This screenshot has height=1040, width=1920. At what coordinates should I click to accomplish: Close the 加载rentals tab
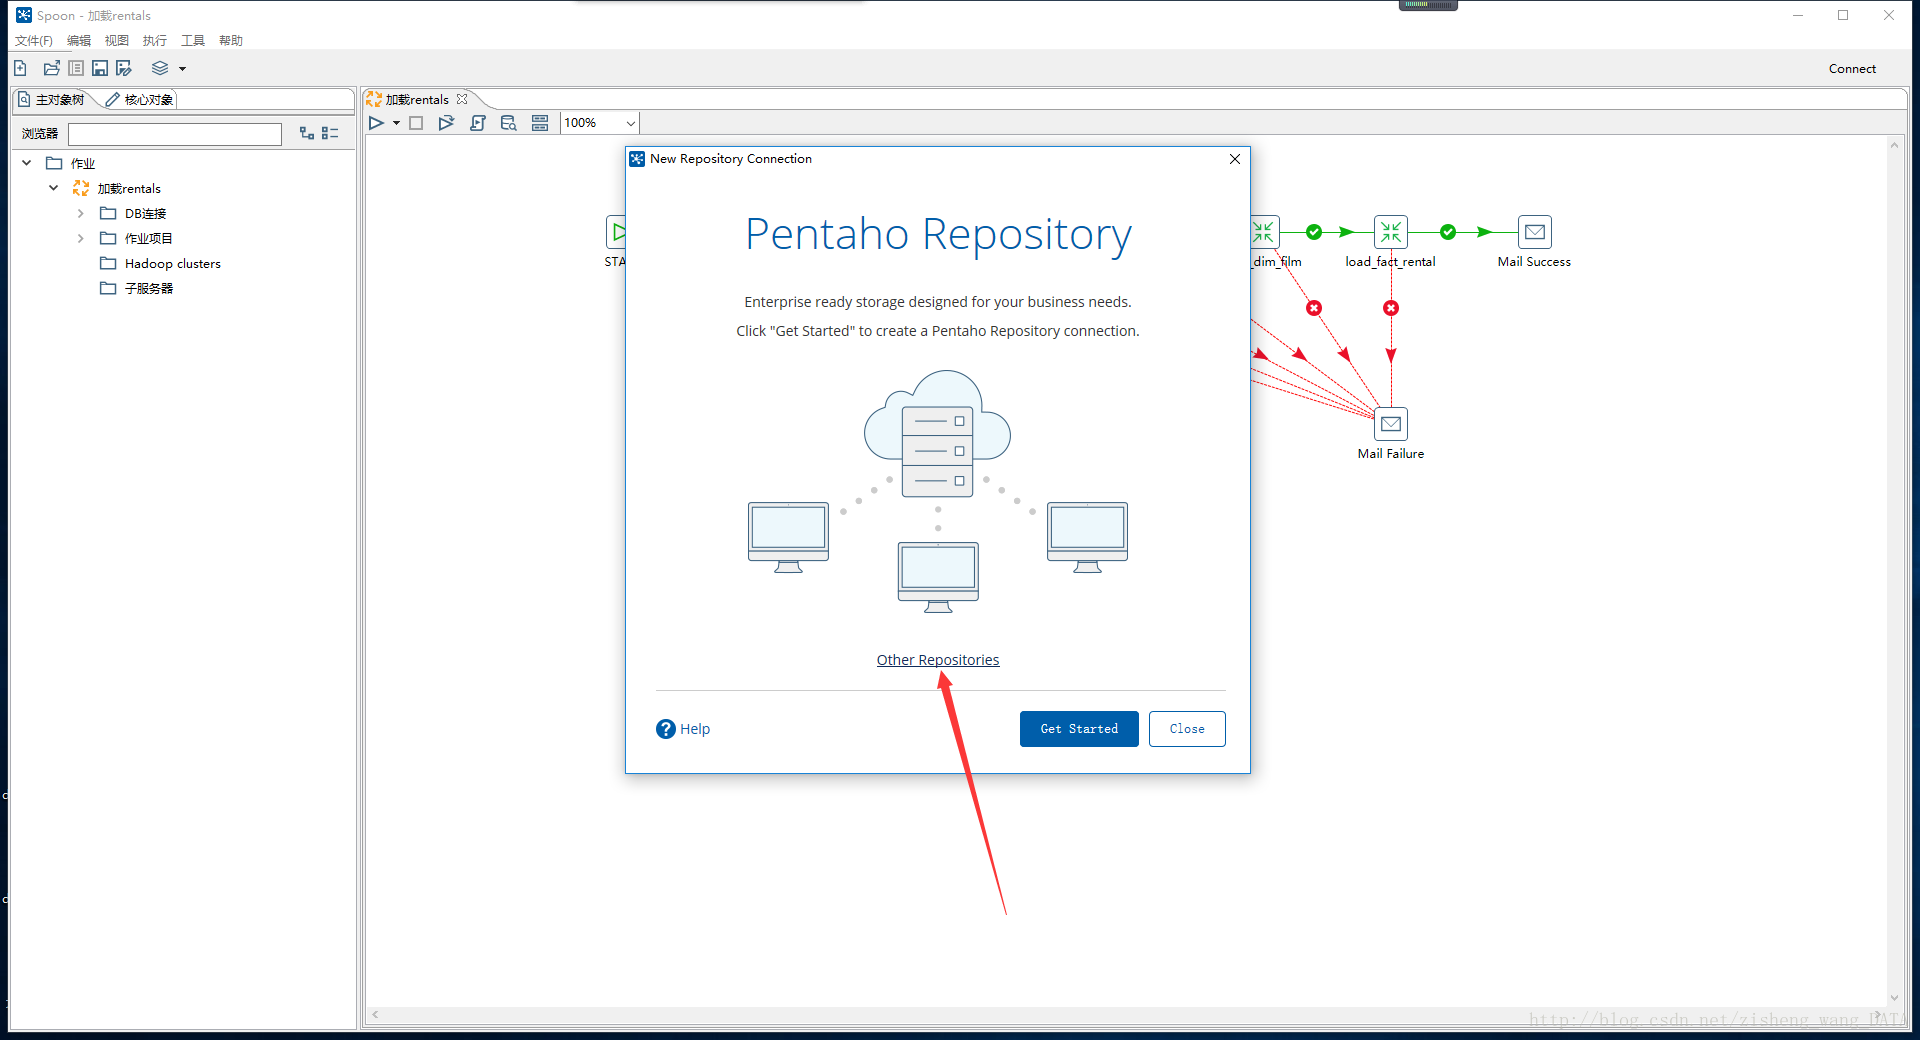point(462,99)
